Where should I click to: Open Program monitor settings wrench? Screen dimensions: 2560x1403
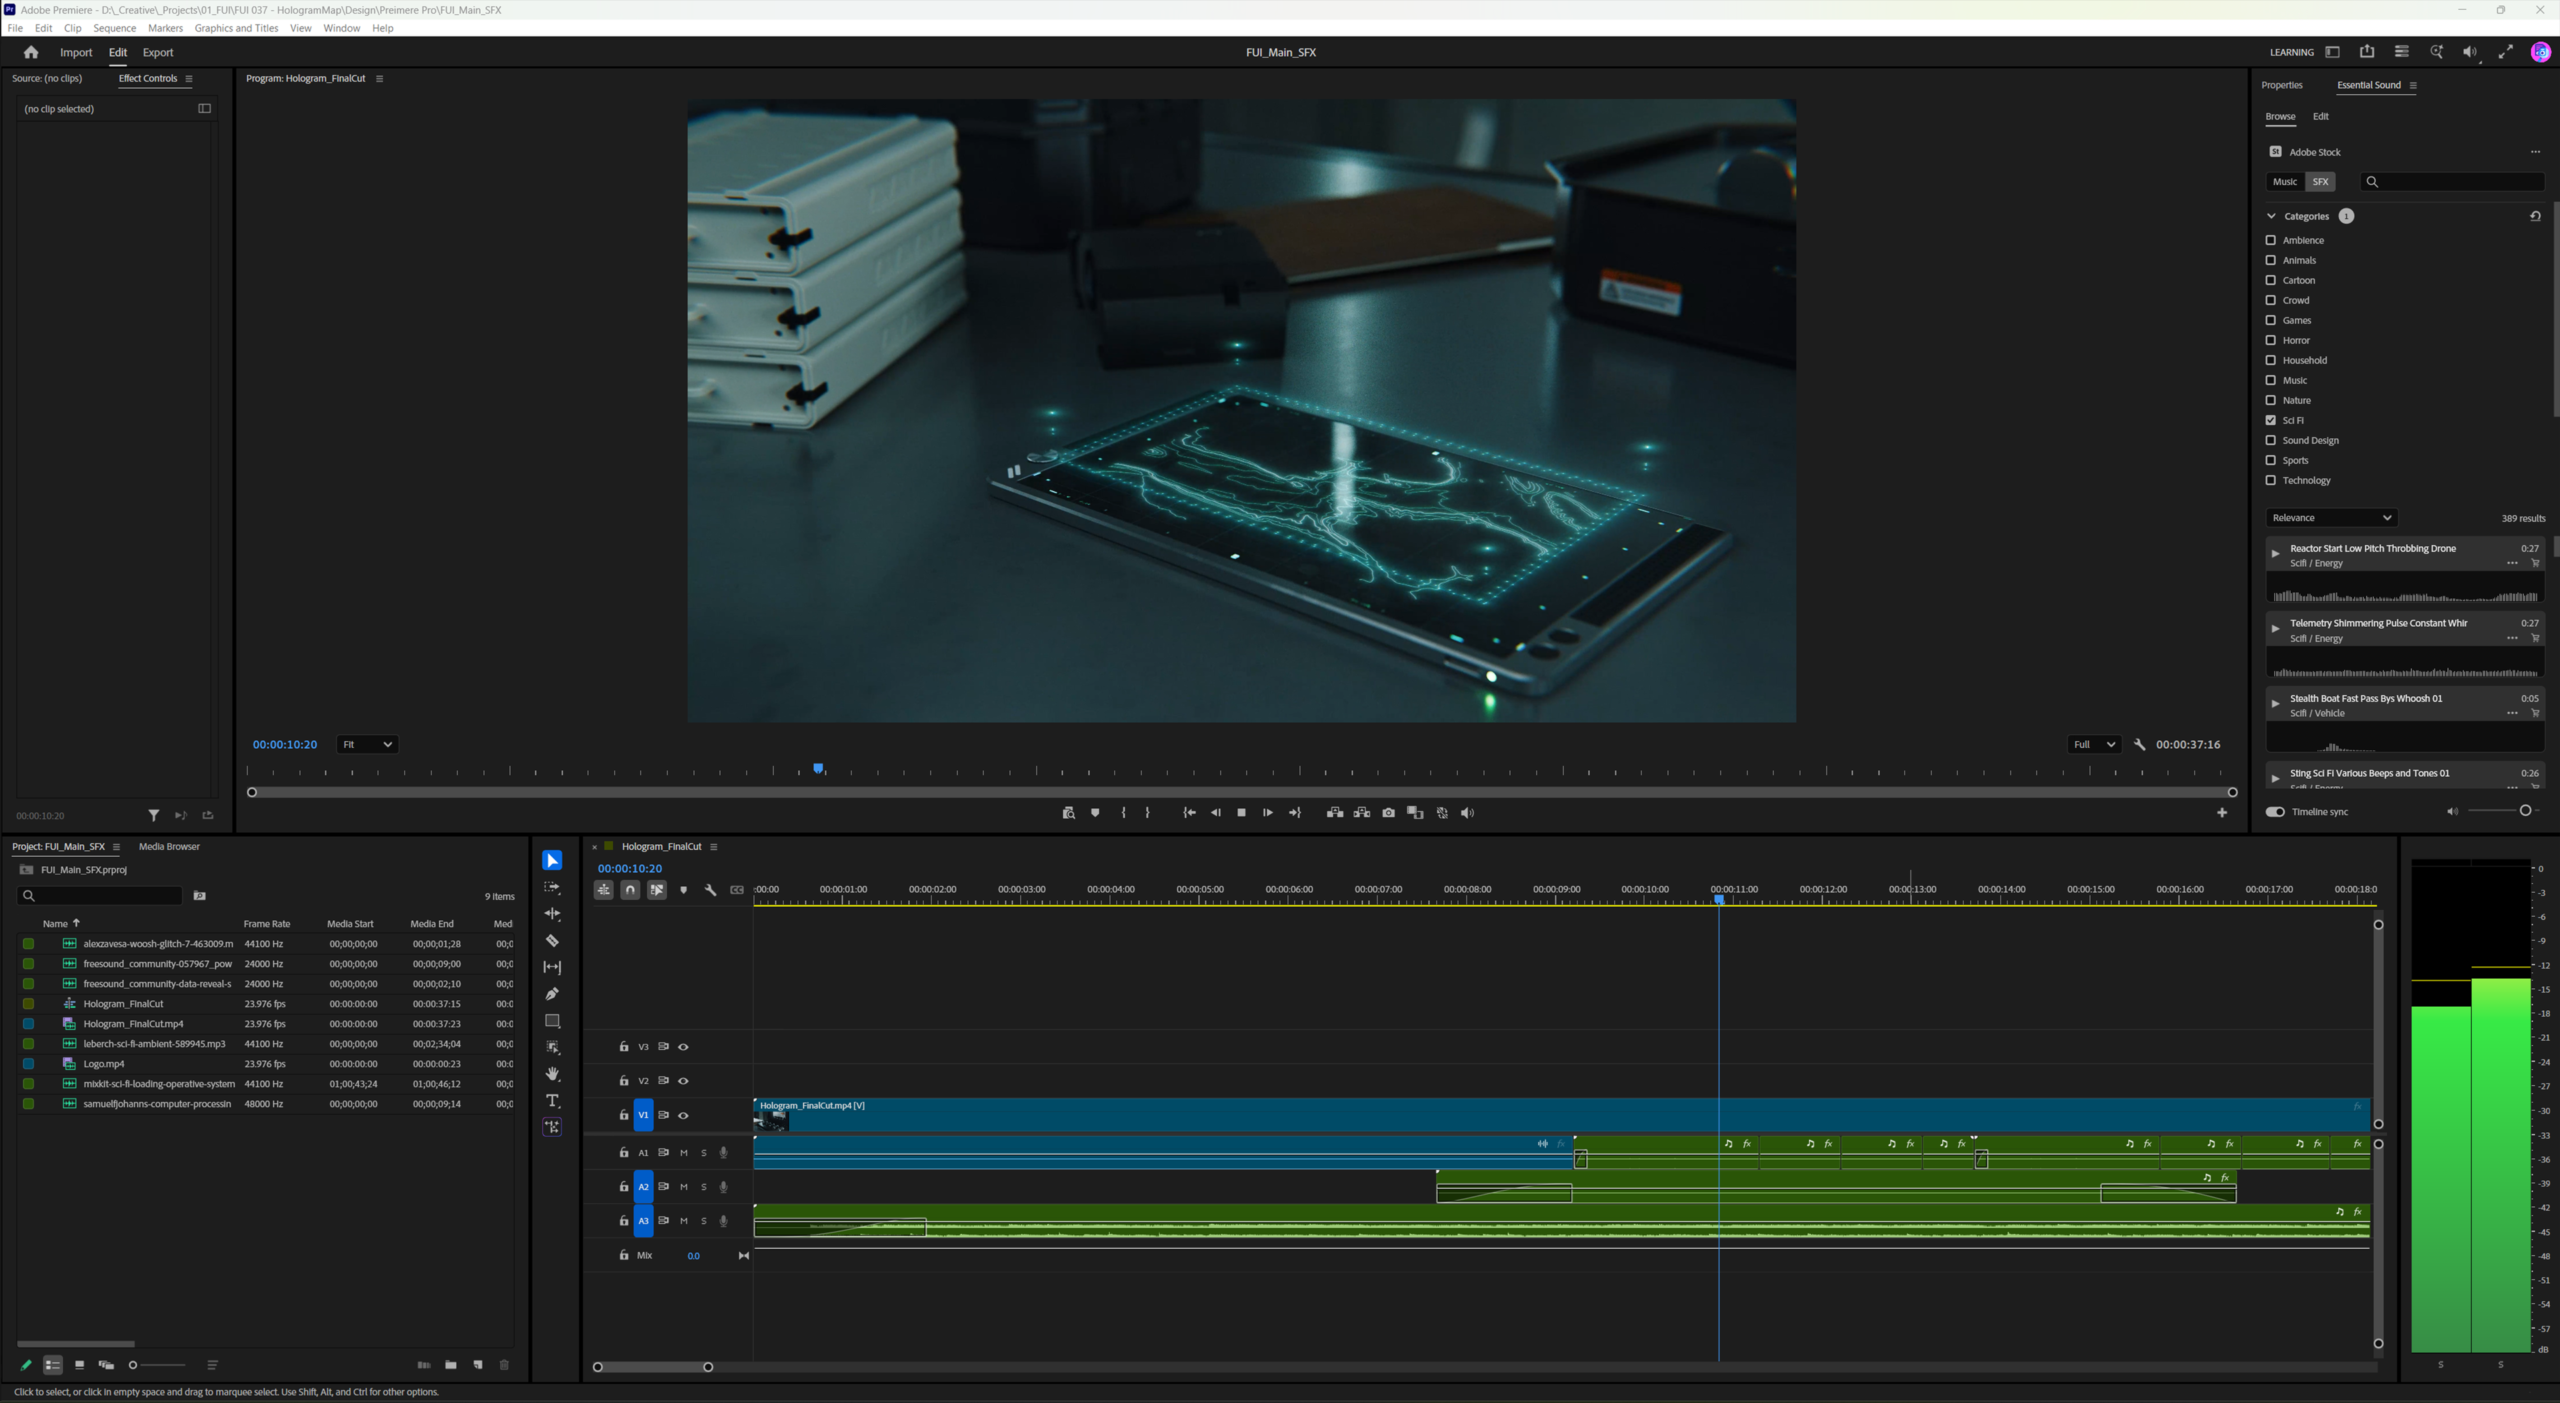[2139, 745]
